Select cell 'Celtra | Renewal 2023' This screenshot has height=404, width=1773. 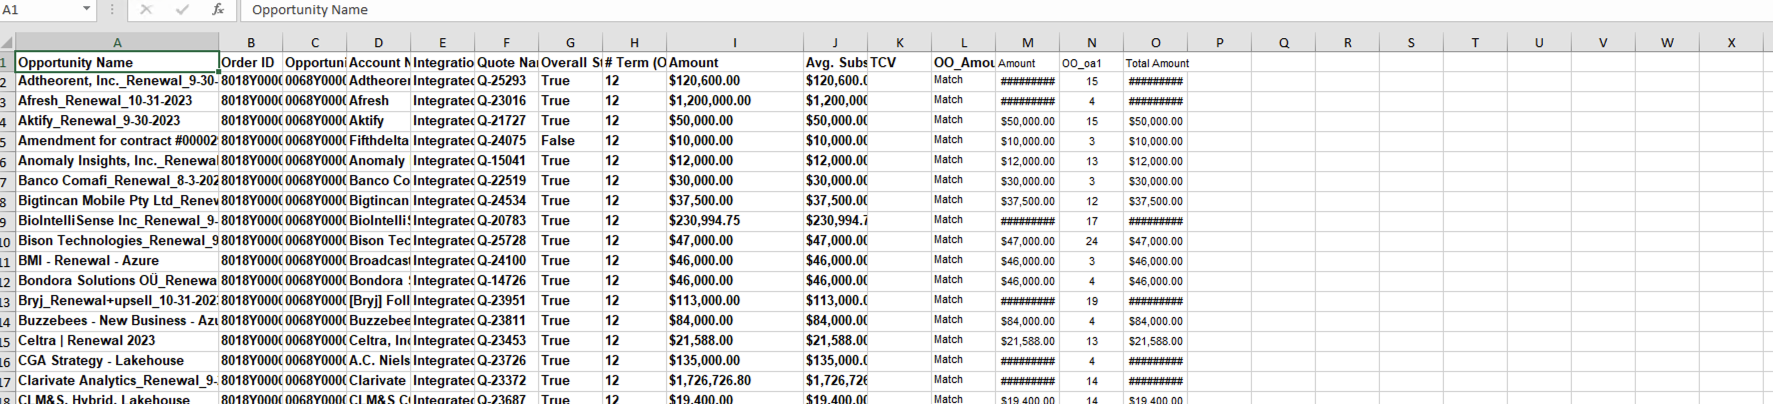[117, 341]
